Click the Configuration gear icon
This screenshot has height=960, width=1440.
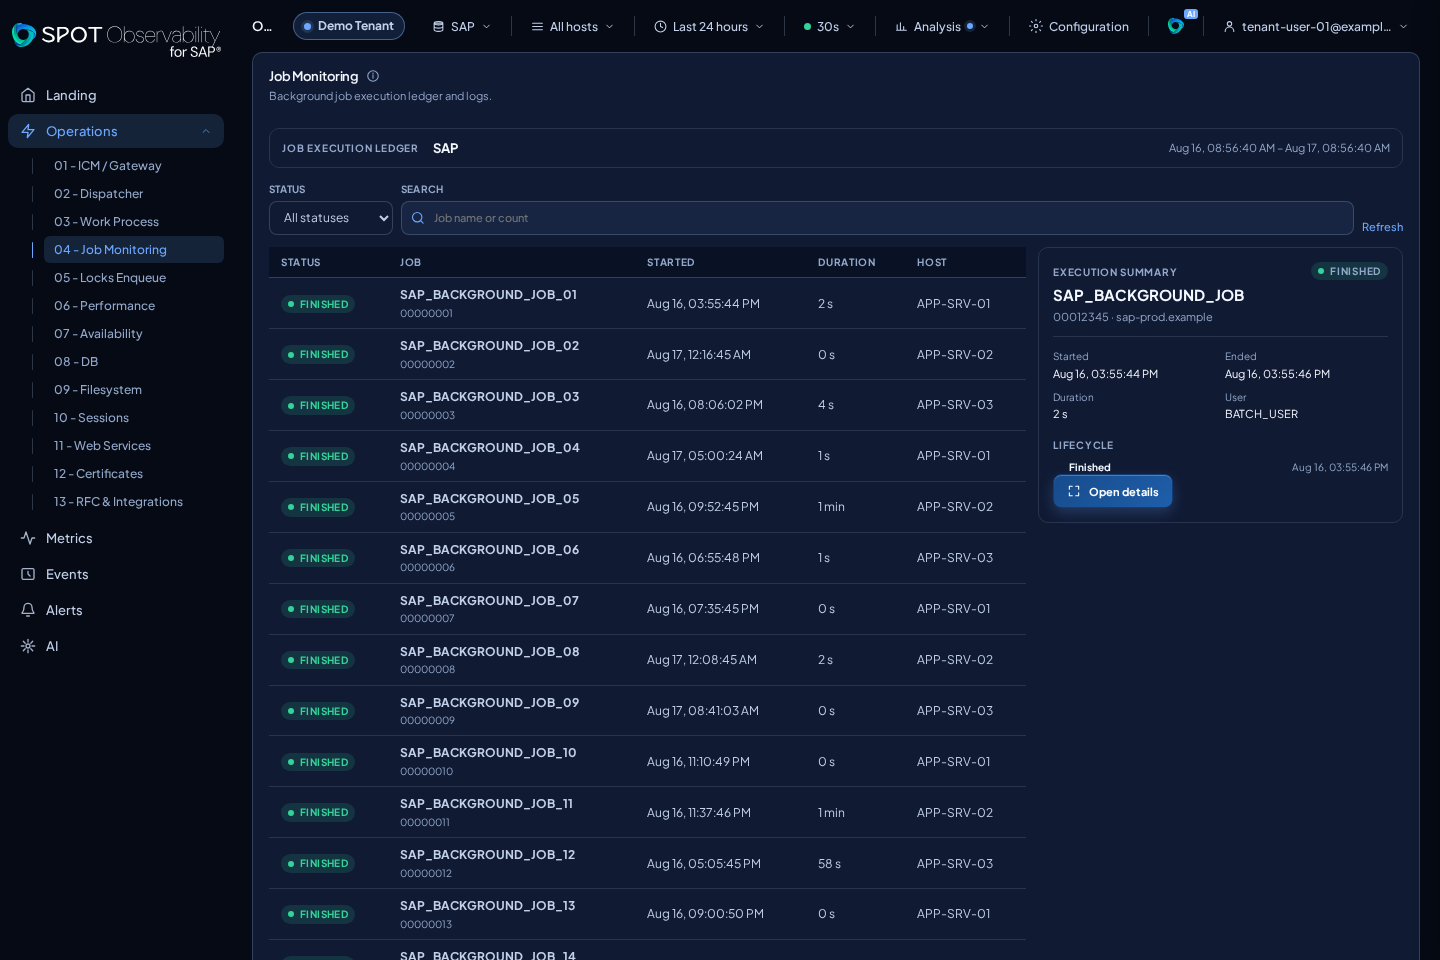pyautogui.click(x=1036, y=26)
